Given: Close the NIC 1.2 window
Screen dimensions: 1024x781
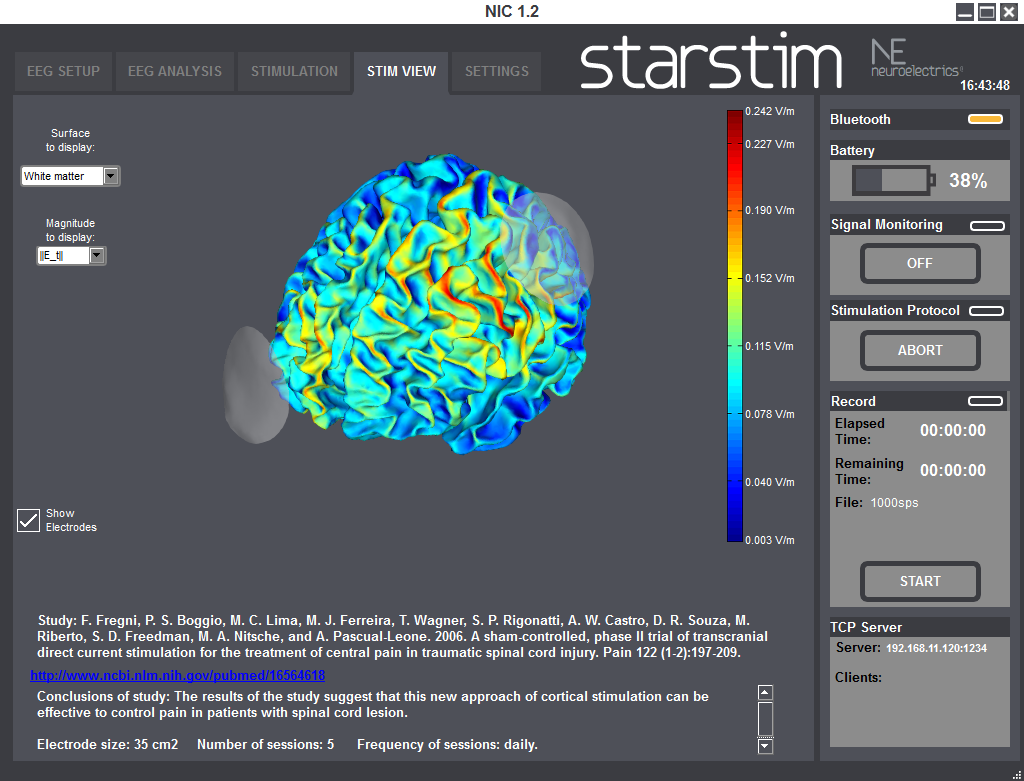Looking at the screenshot, I should pos(1008,12).
